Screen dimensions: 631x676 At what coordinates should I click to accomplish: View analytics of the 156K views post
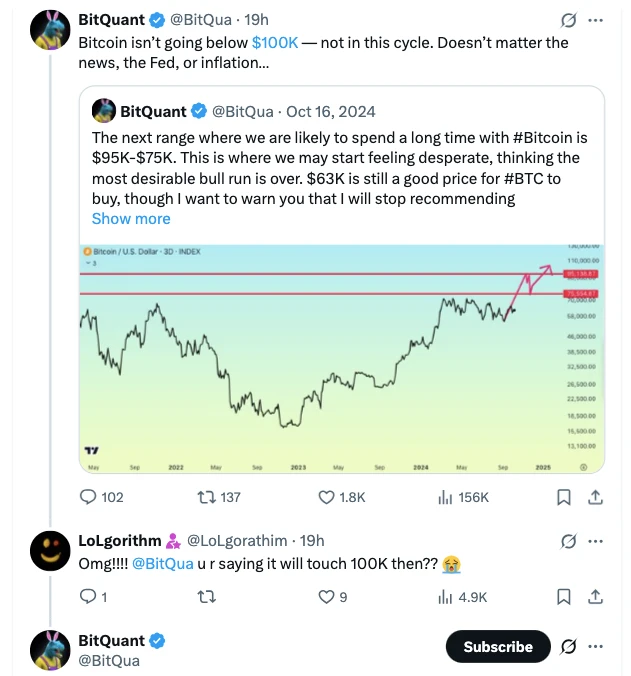pyautogui.click(x=446, y=497)
